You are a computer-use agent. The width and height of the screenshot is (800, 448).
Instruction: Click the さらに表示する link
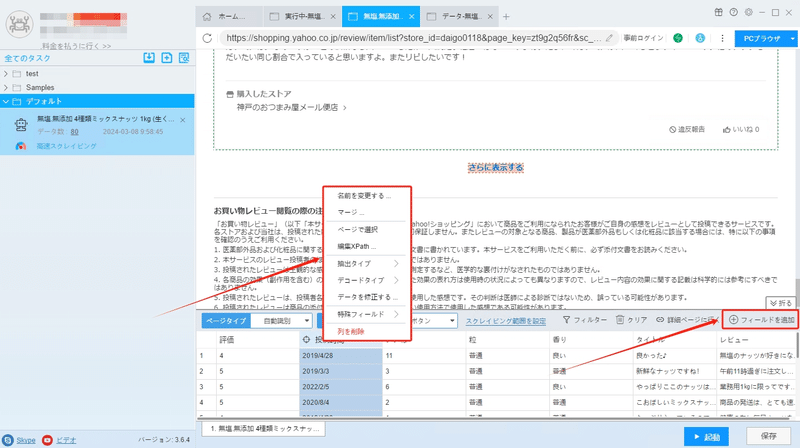(x=495, y=167)
